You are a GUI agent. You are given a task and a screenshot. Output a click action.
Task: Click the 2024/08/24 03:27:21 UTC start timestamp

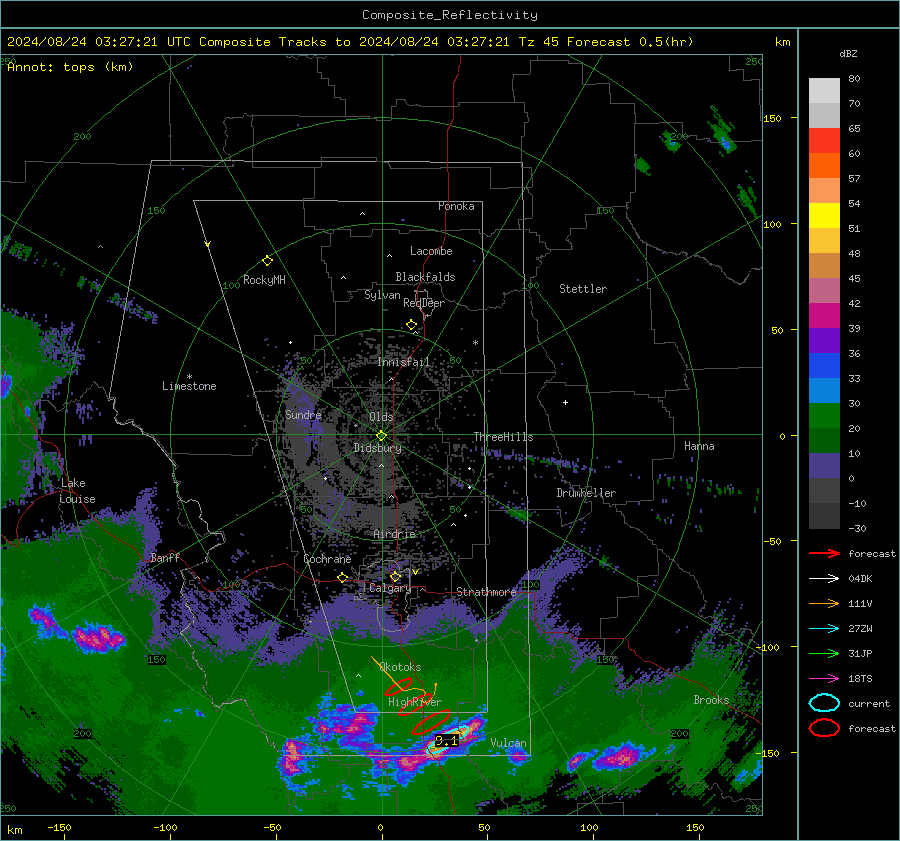pos(98,42)
